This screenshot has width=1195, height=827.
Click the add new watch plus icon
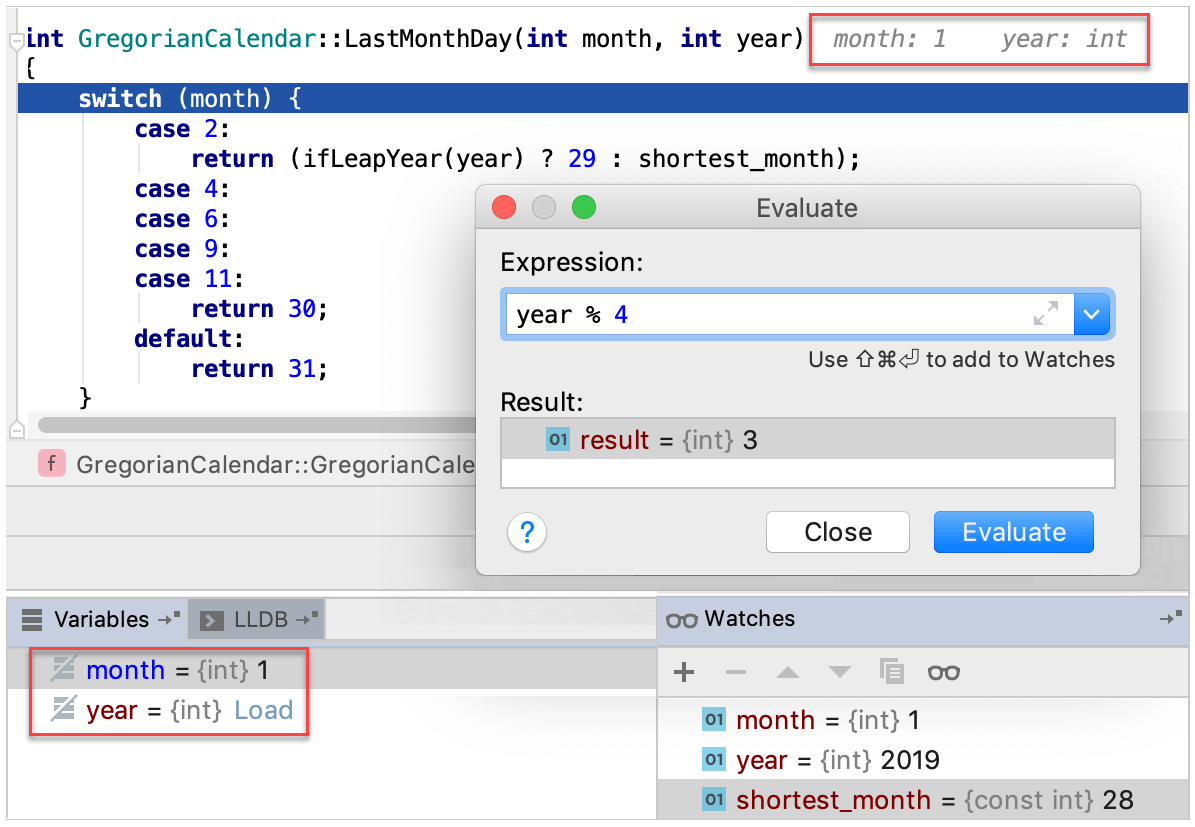pos(684,672)
